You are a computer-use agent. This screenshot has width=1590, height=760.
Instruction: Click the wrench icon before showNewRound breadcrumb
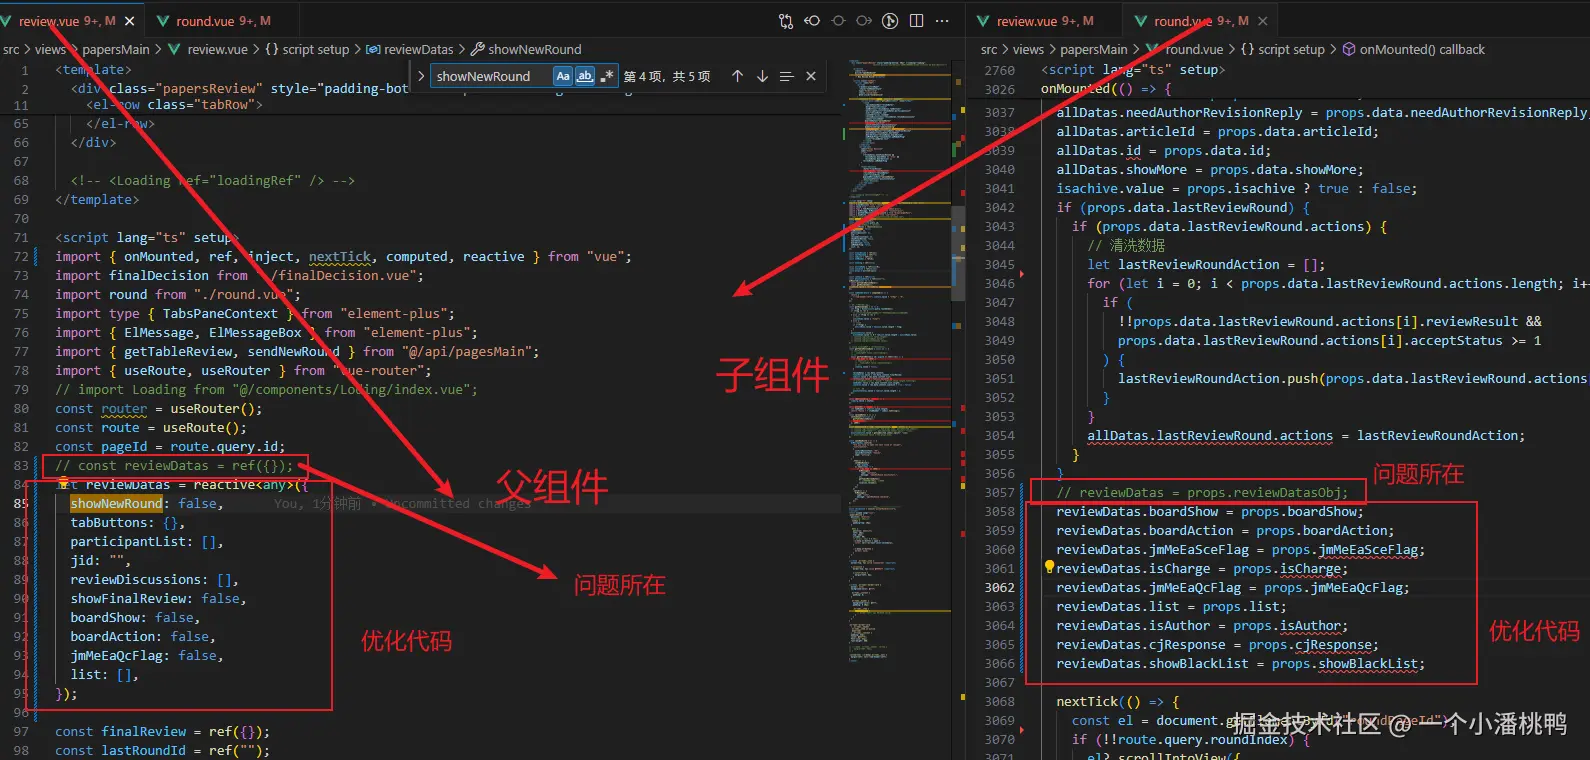coord(478,49)
